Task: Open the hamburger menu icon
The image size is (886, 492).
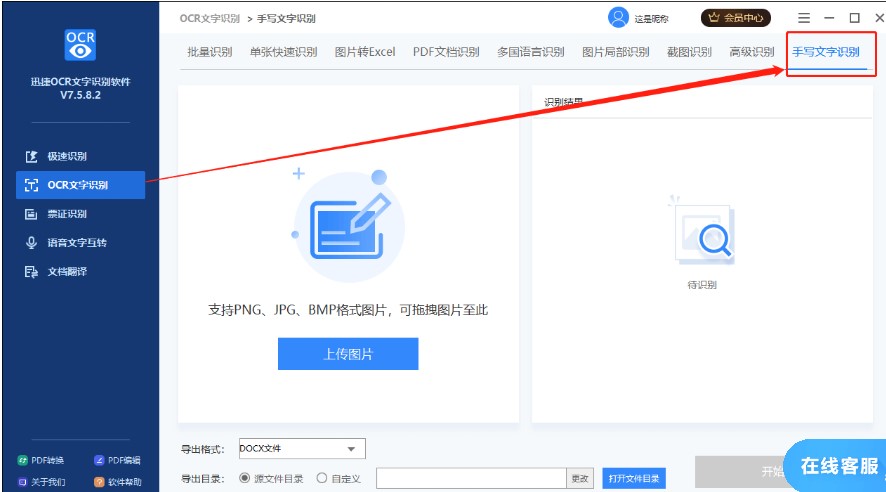Action: click(804, 18)
